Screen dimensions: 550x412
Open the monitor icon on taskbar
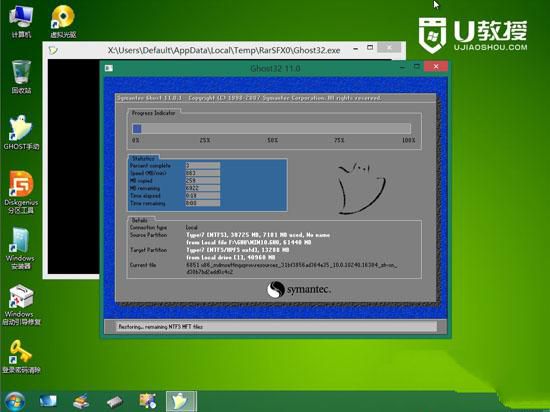(48, 401)
